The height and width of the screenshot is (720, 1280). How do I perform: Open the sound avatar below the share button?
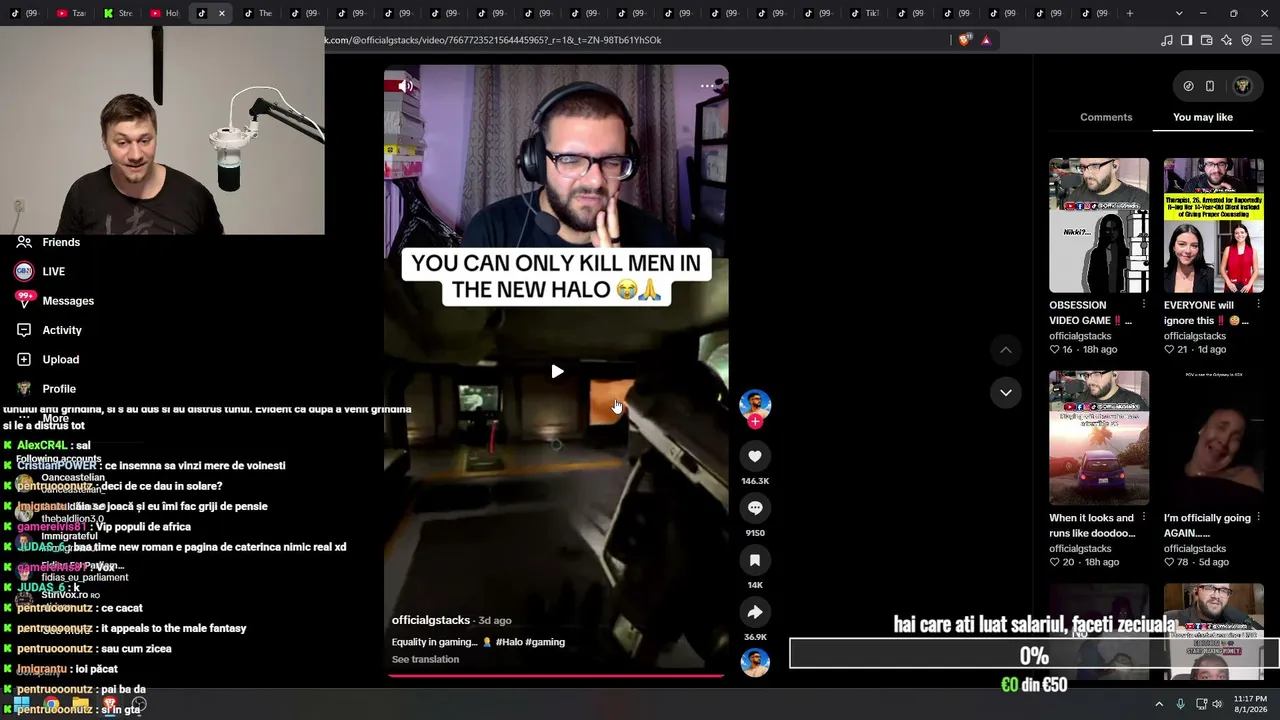[755, 662]
